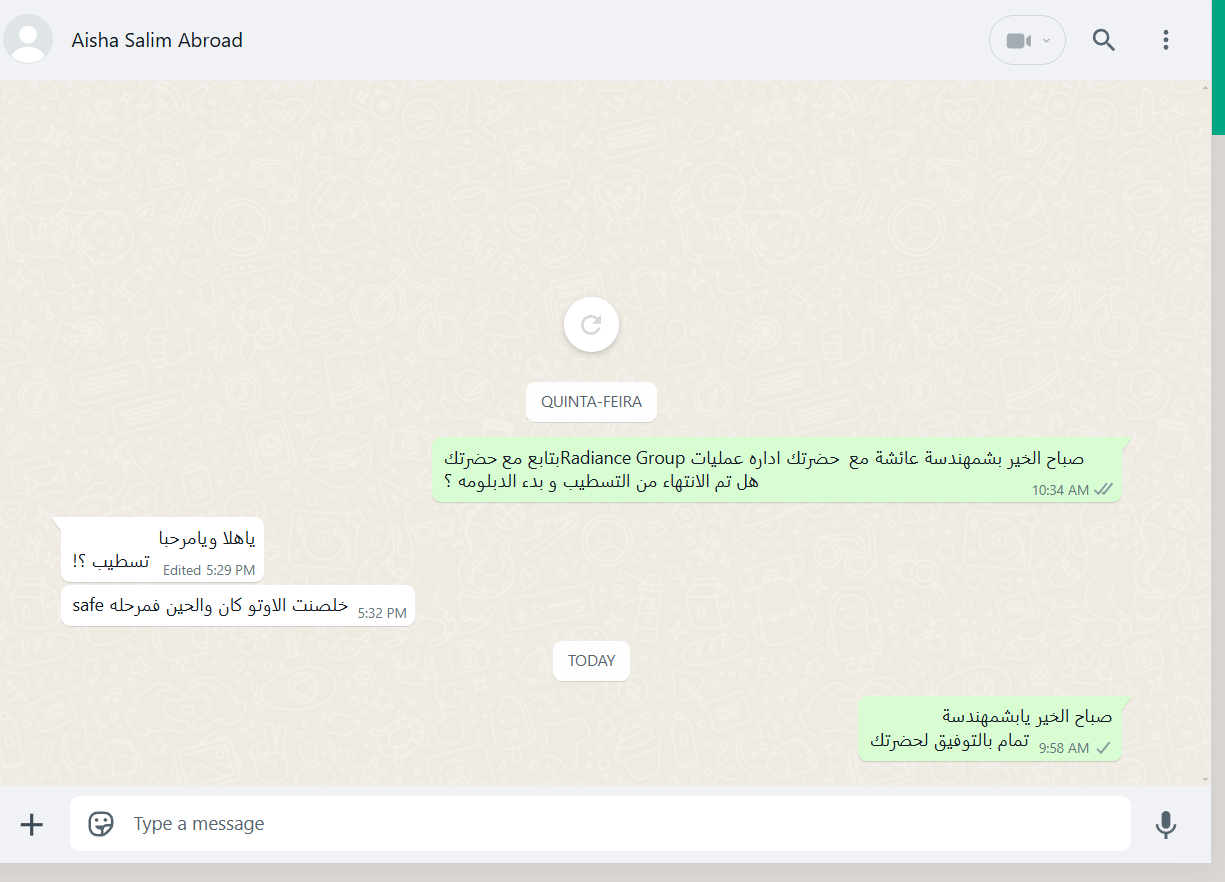Select the QUINTA-FEIRA date chip

click(591, 402)
